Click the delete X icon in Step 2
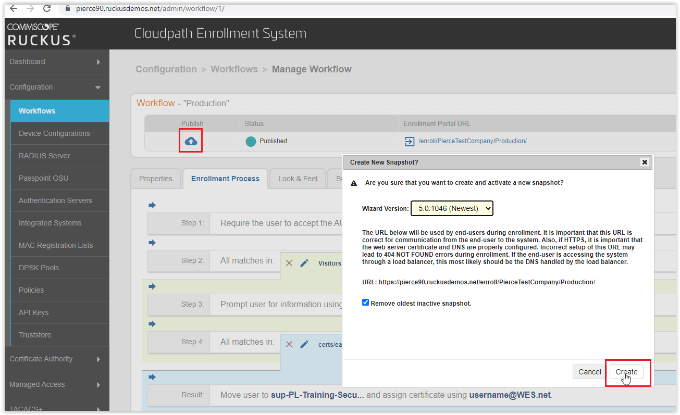680x415 pixels. 289,263
